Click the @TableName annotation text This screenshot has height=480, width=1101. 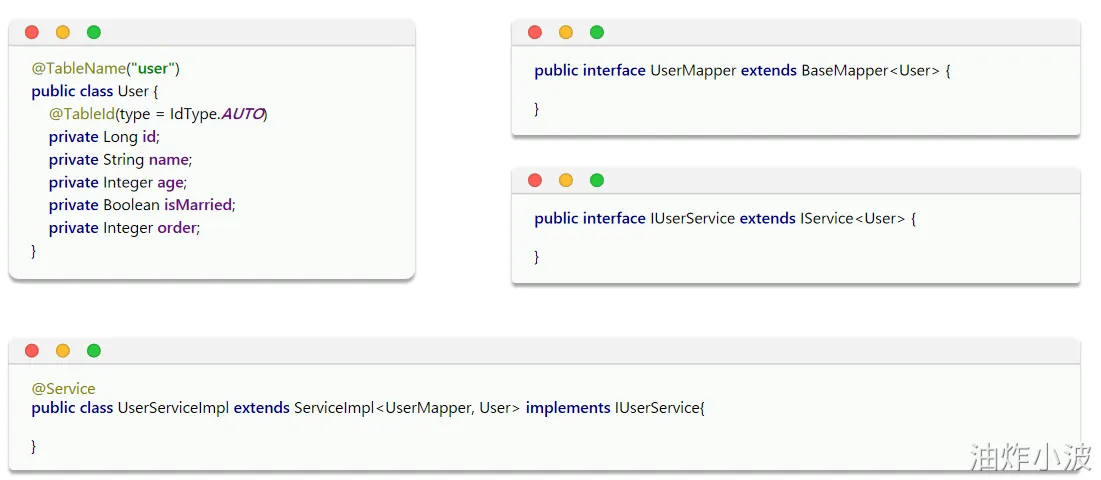point(78,68)
